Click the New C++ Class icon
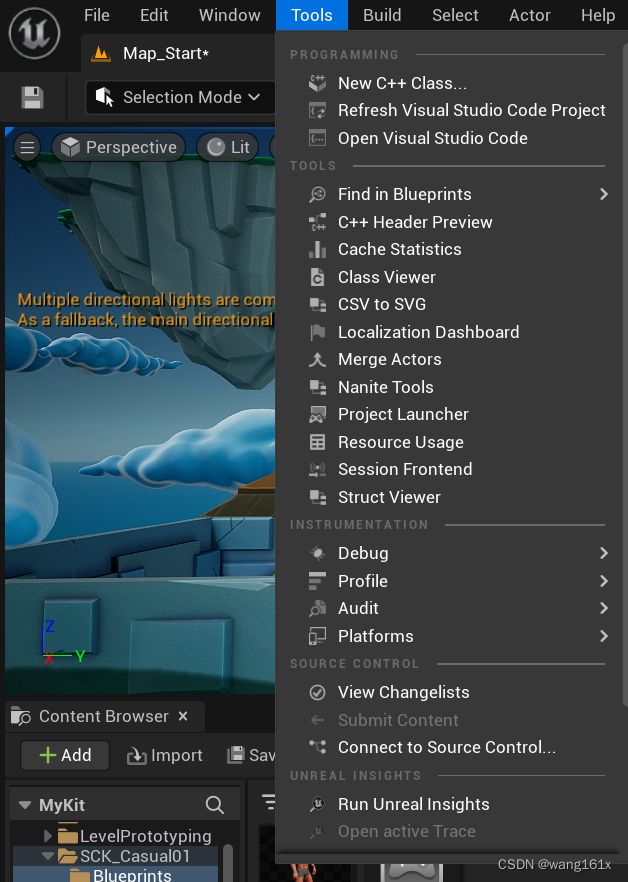Screen dimensions: 628x882 tap(317, 83)
